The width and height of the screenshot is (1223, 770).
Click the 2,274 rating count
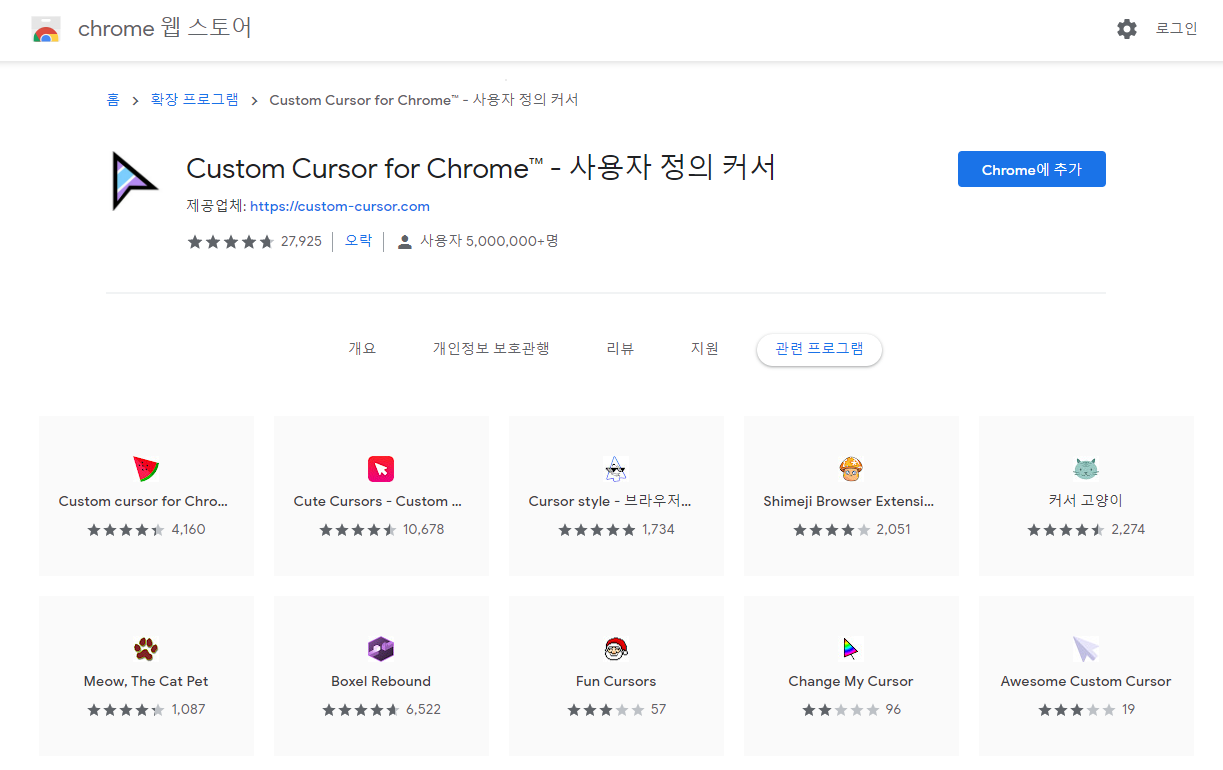point(1128,530)
